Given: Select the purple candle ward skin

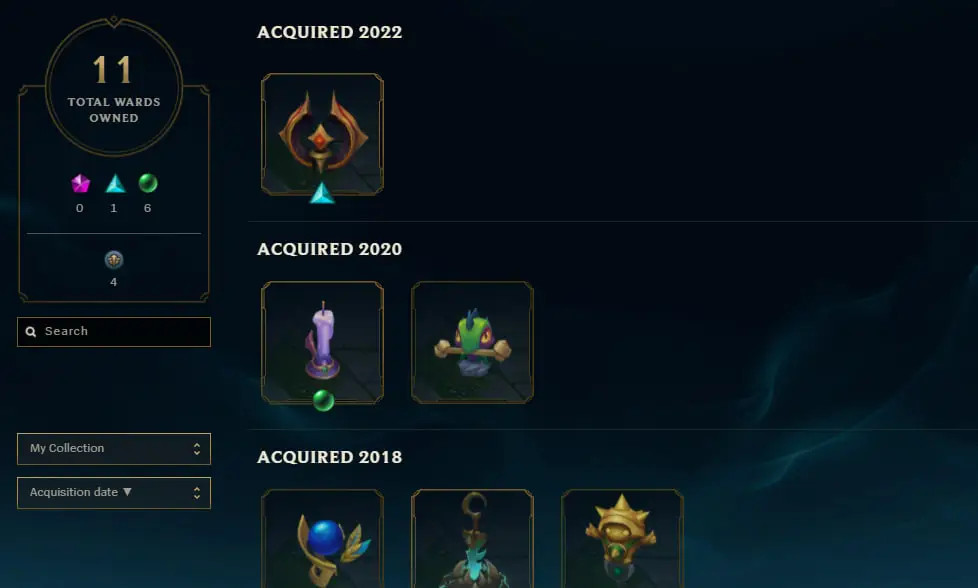Looking at the screenshot, I should click(322, 342).
